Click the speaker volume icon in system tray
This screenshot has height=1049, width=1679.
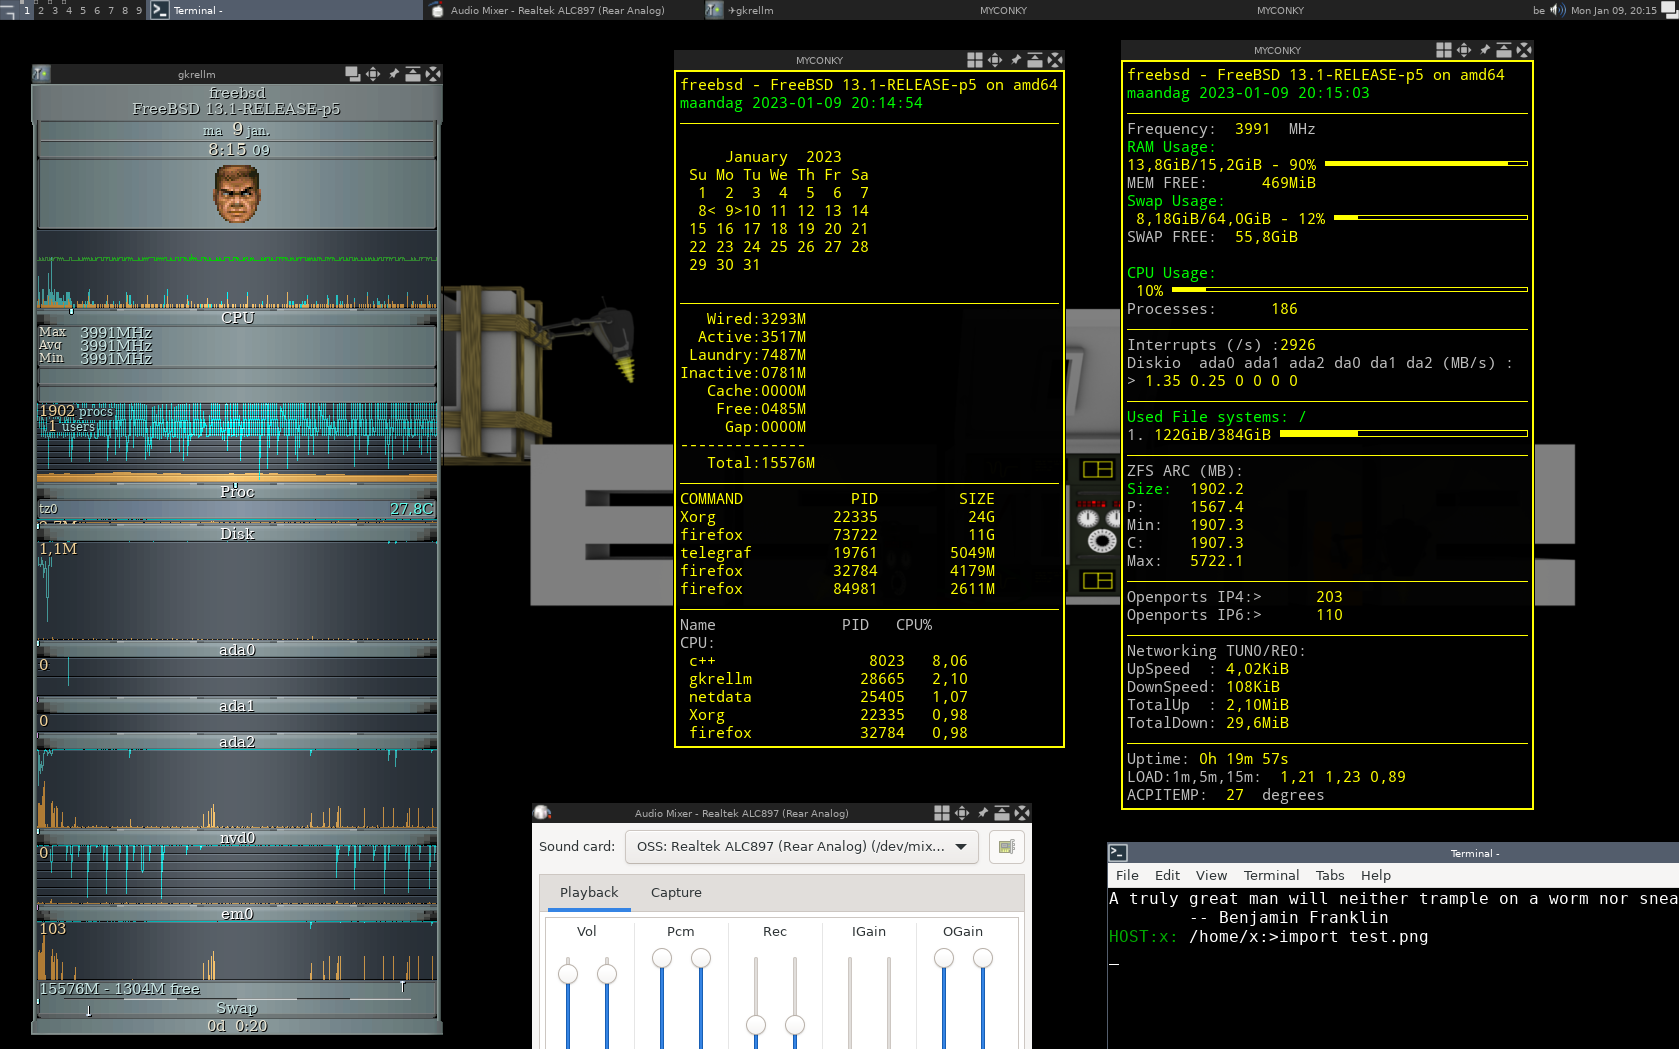(1558, 10)
